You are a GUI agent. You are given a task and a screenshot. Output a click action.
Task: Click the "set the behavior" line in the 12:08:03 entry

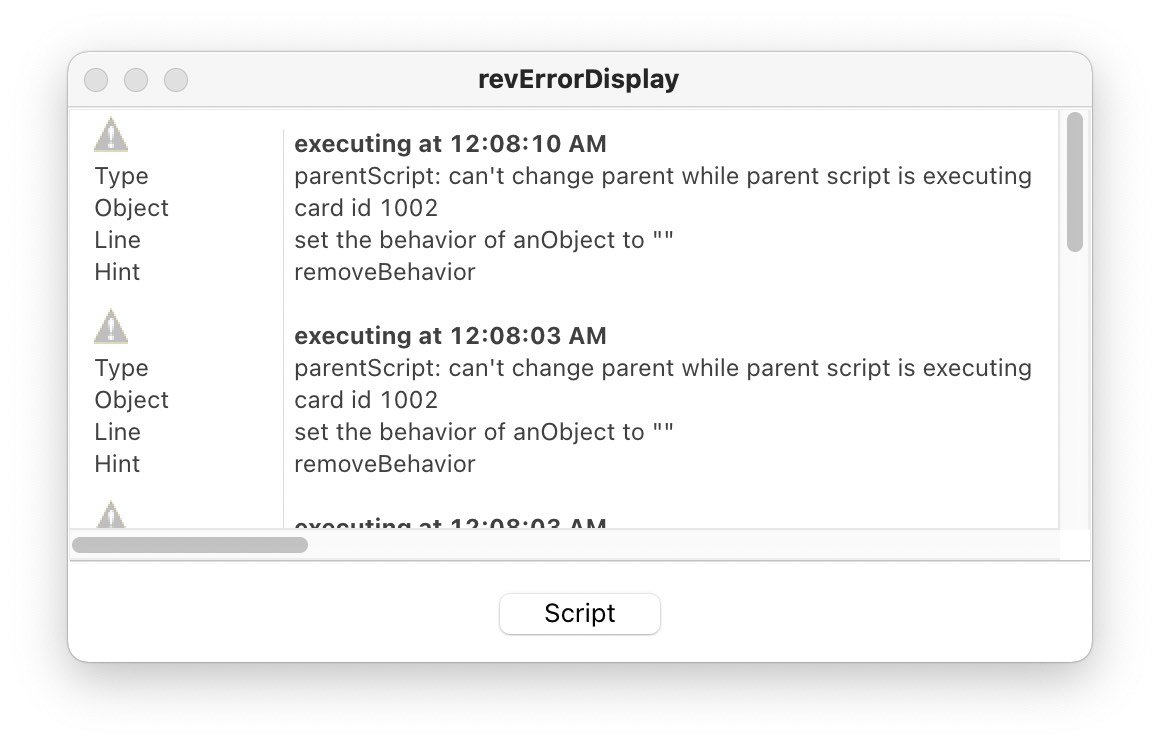click(x=484, y=432)
